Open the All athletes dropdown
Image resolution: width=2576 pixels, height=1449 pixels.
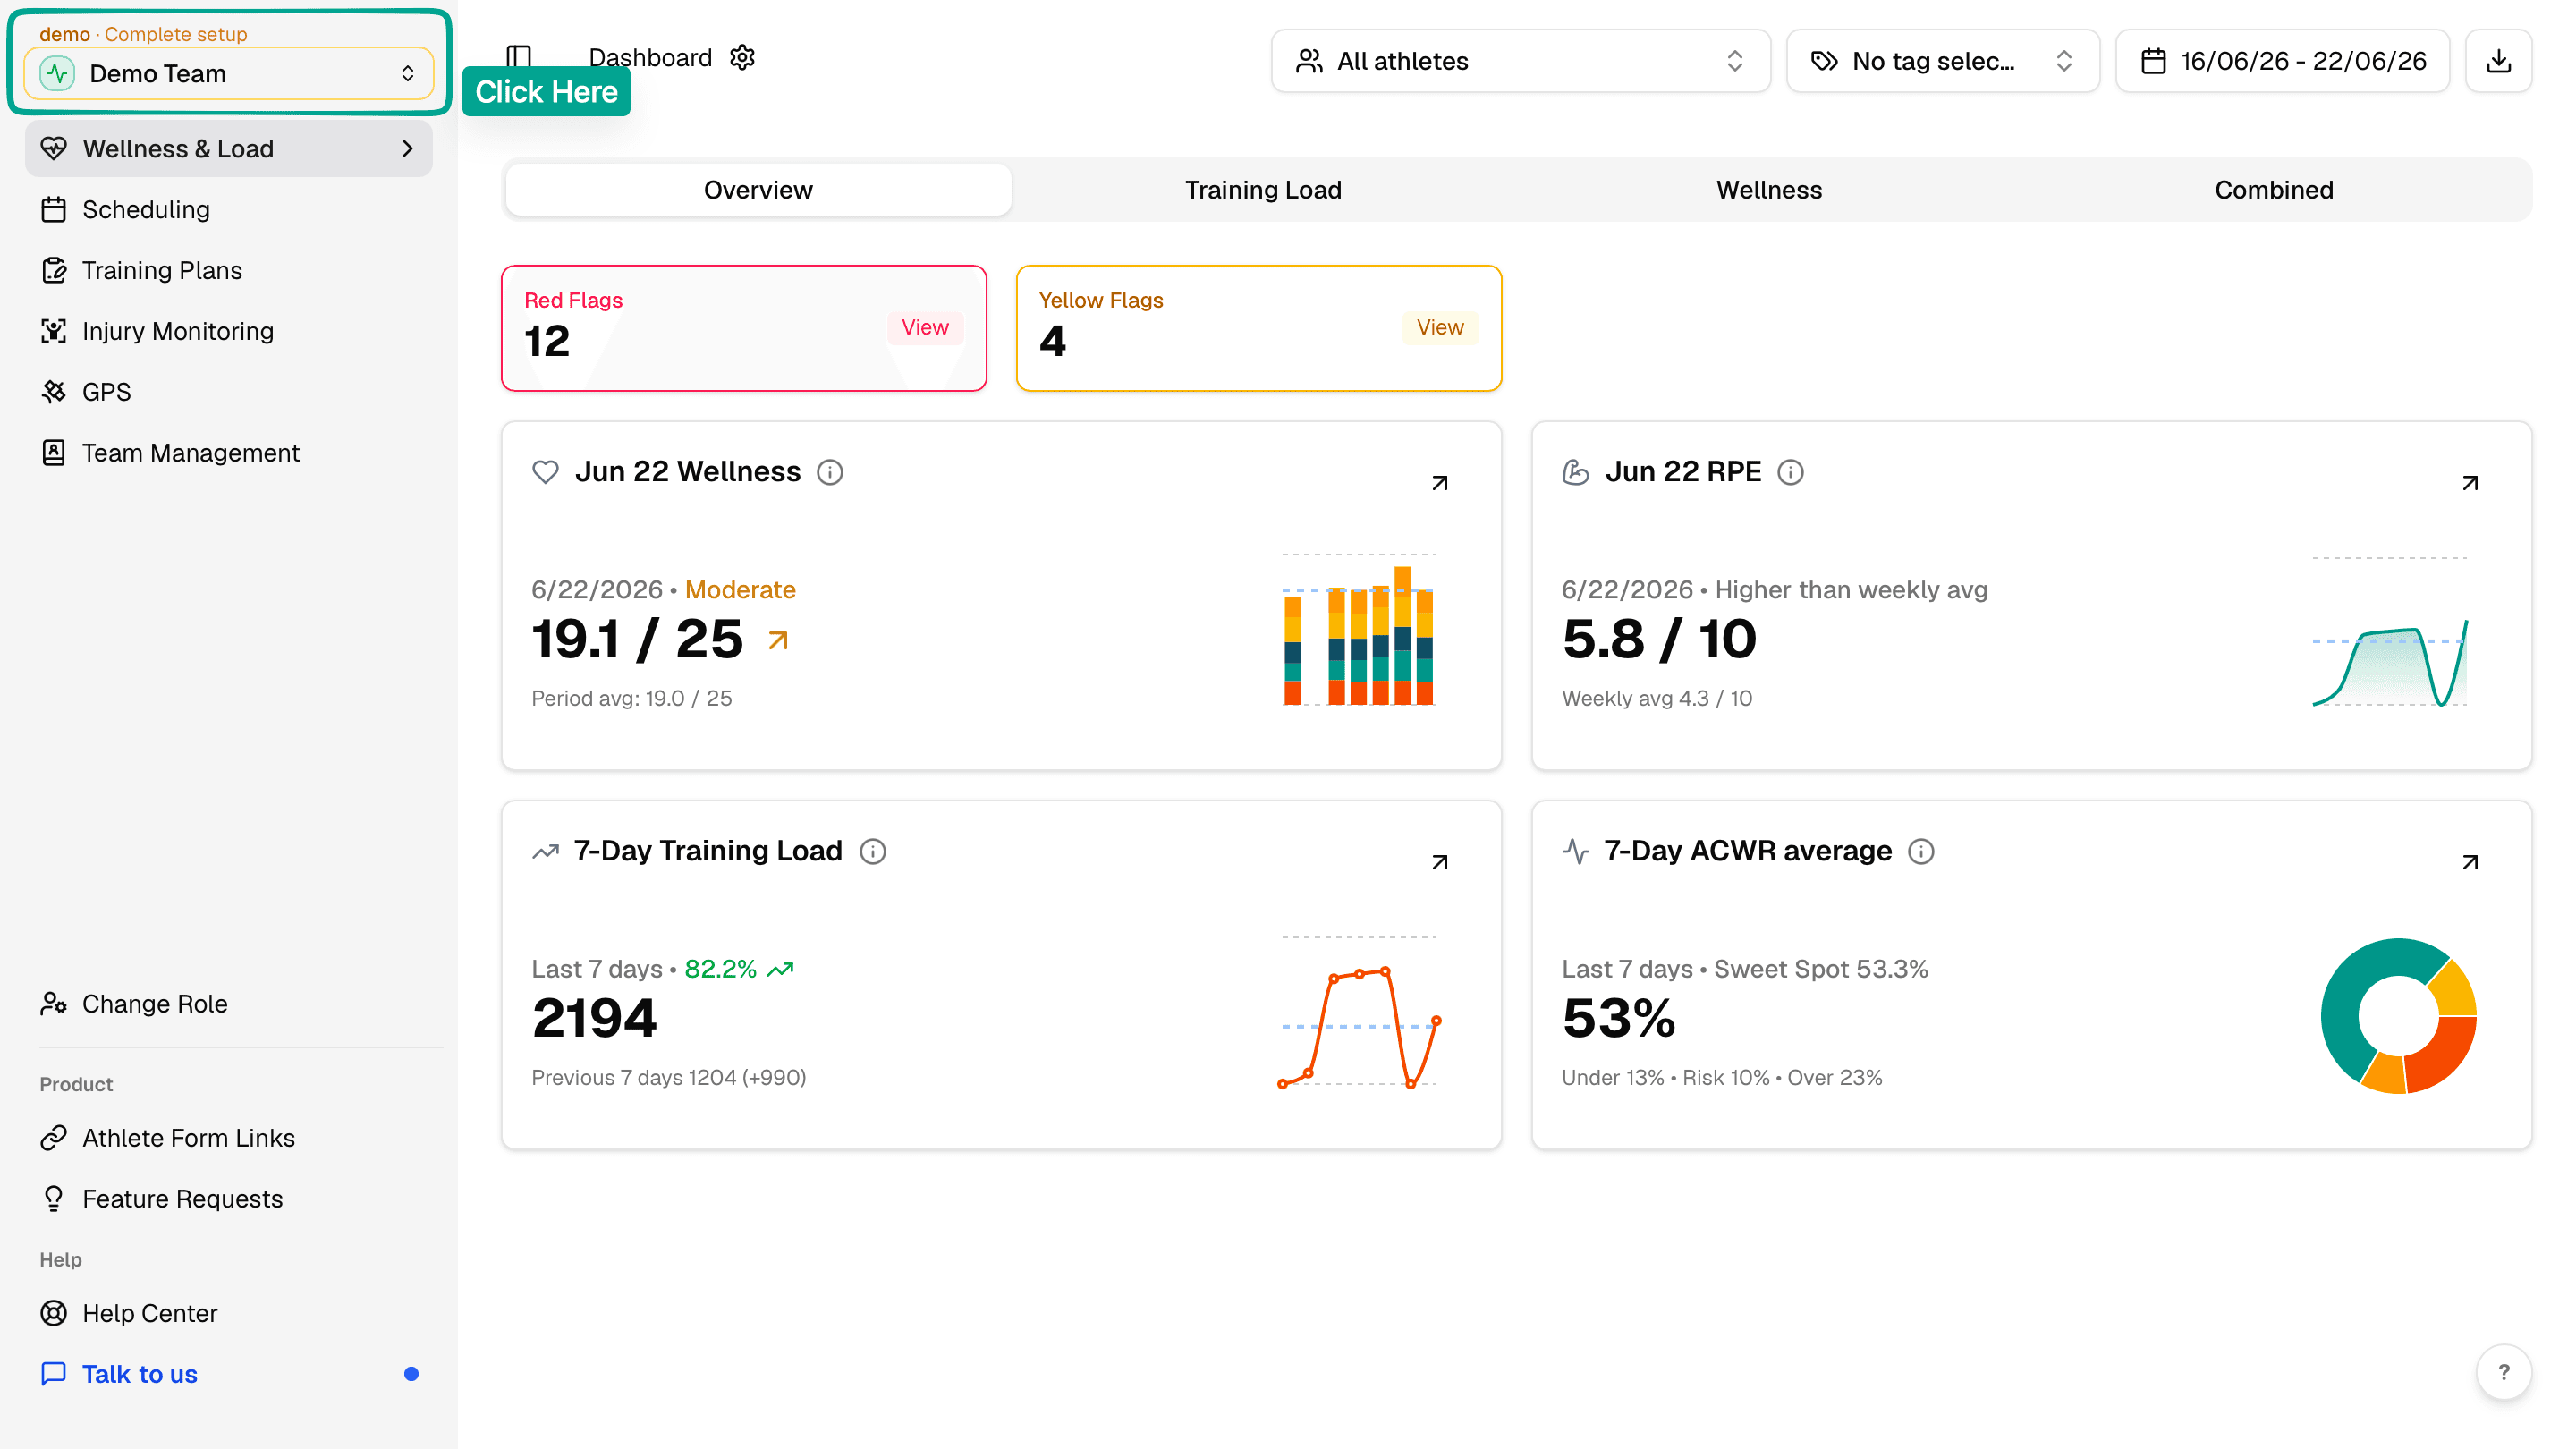point(1520,61)
